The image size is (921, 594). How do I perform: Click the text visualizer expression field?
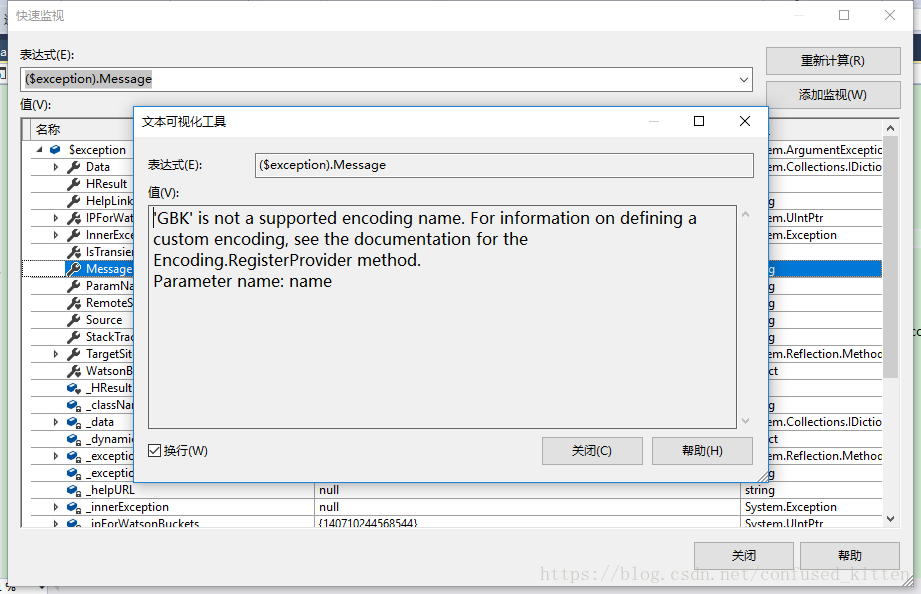[504, 165]
